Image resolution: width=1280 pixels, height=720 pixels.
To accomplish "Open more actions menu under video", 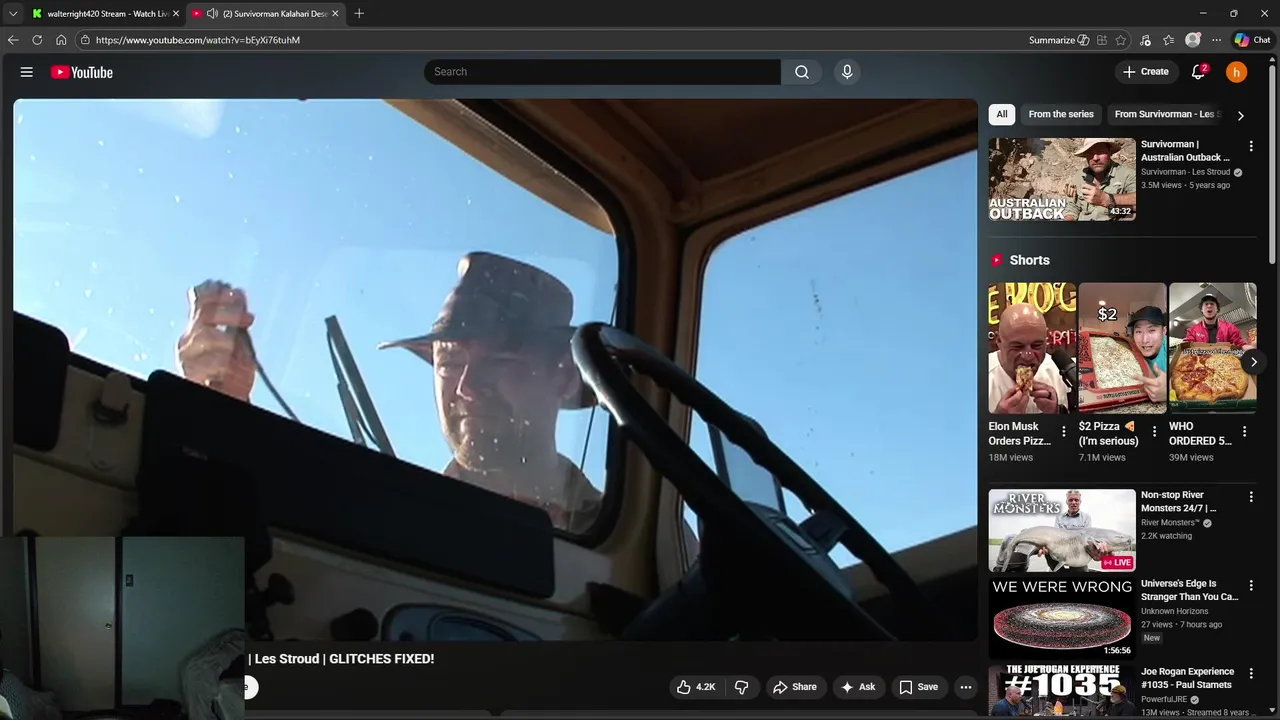I will click(965, 687).
